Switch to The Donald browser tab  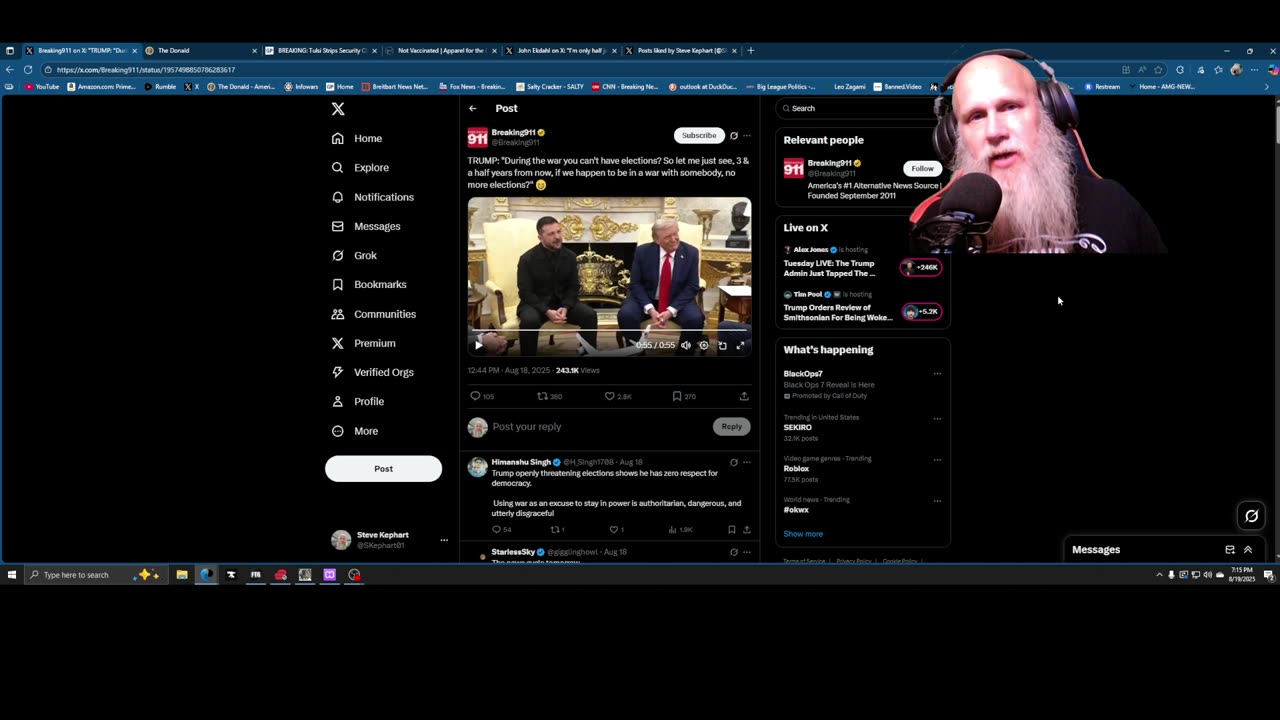200,50
